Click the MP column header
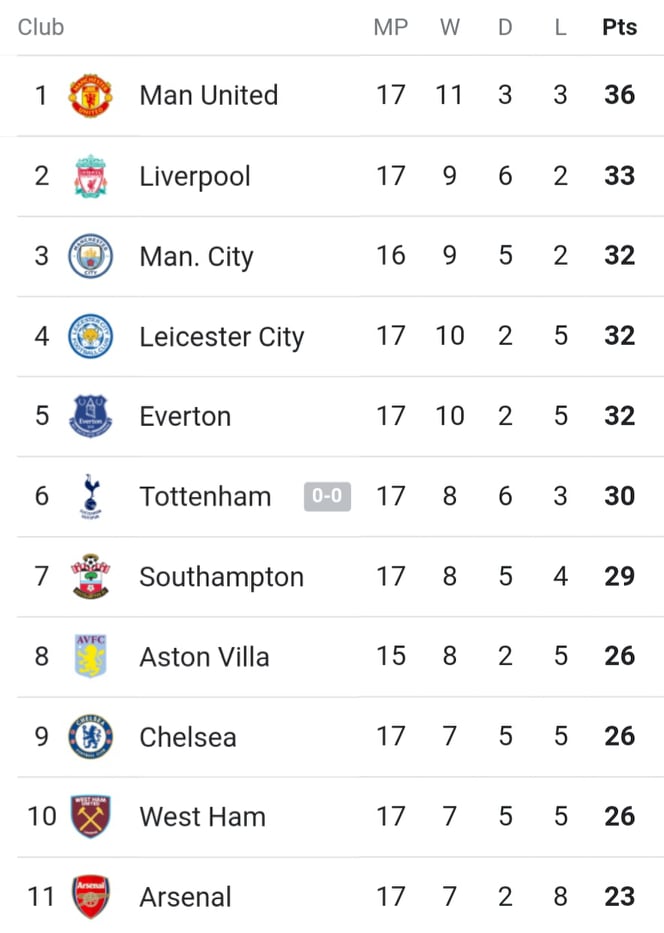The image size is (664, 933). coord(390,27)
